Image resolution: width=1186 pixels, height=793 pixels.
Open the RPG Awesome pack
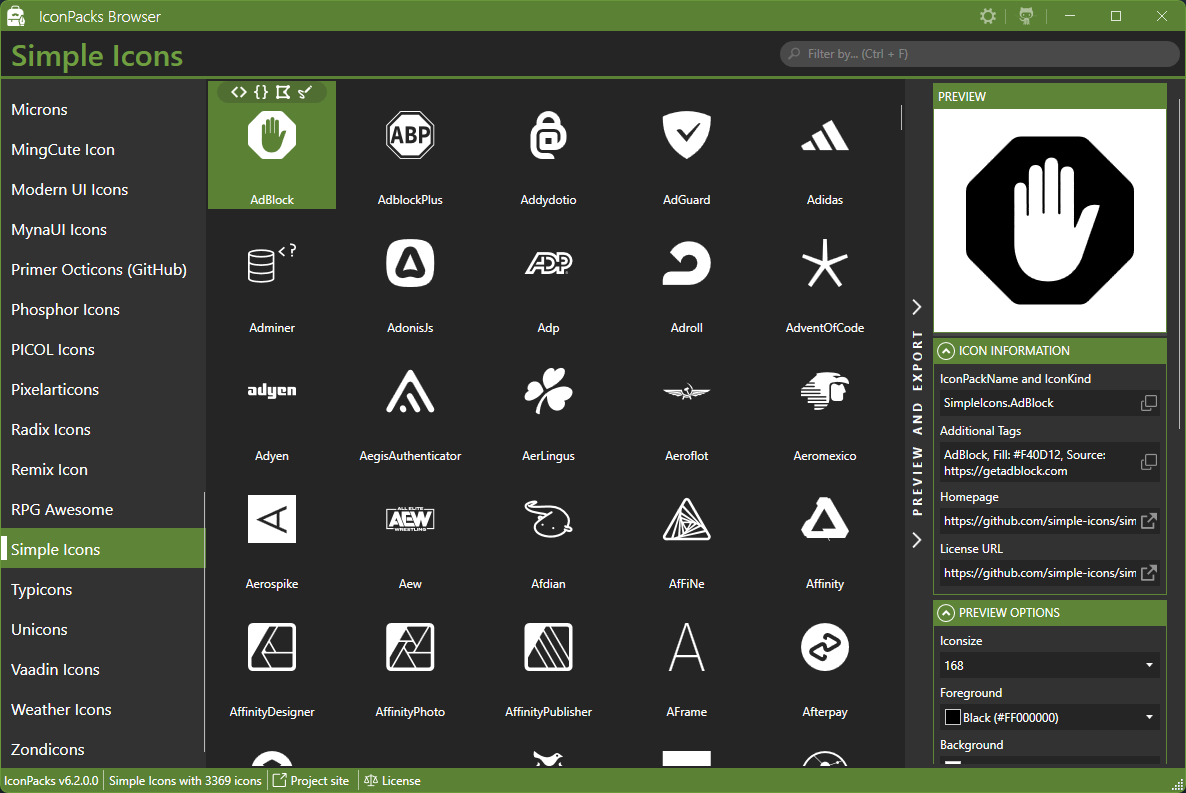102,510
